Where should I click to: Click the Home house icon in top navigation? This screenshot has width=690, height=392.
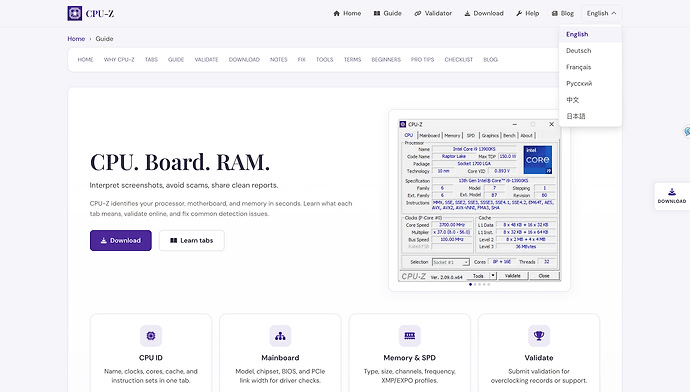coord(337,13)
